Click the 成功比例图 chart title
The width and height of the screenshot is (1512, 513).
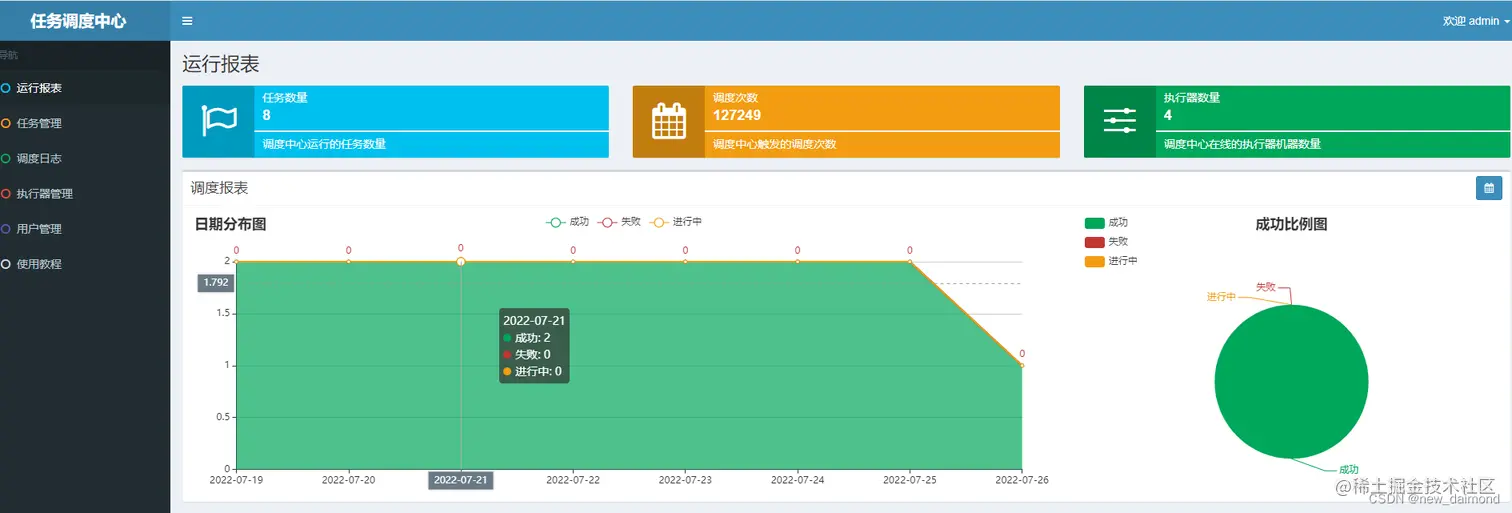point(1291,225)
